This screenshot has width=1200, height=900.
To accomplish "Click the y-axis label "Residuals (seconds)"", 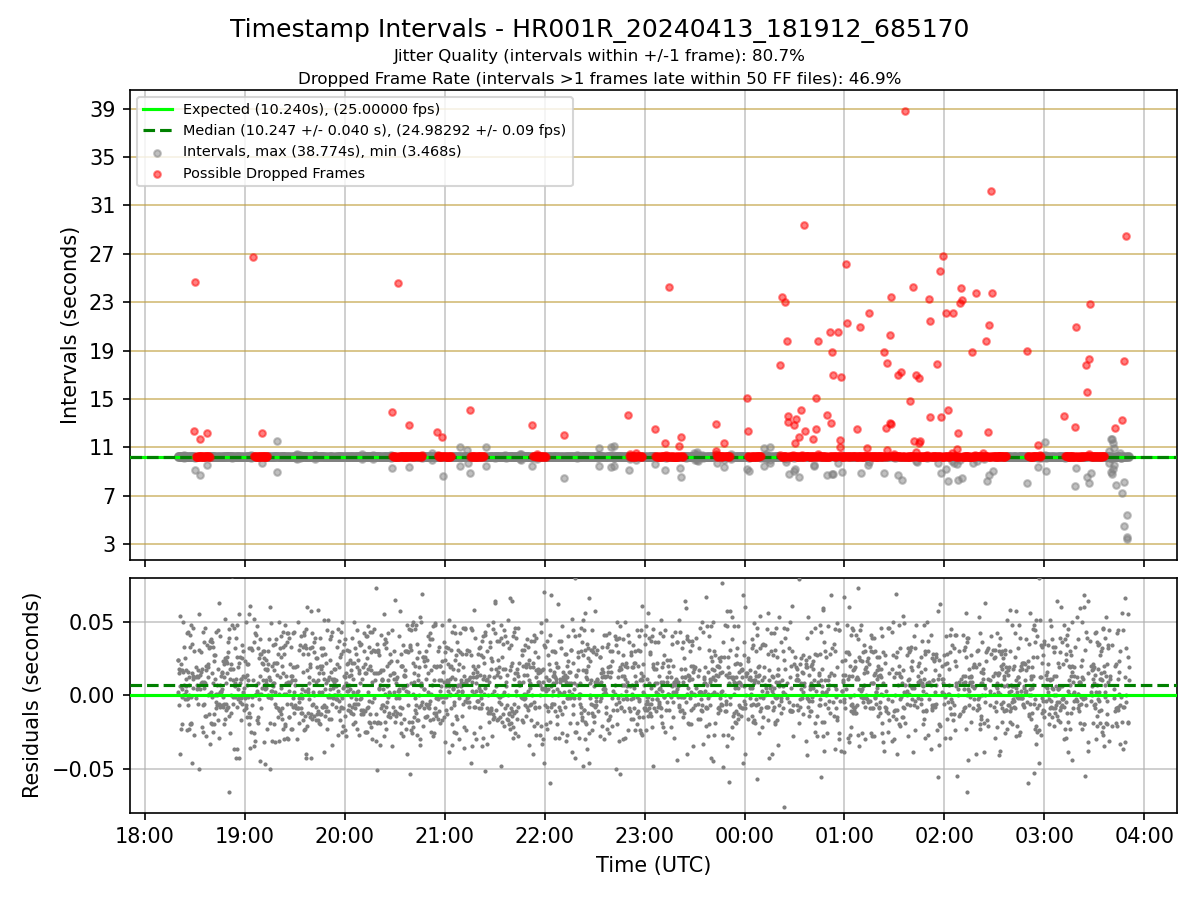I will tap(32, 695).
